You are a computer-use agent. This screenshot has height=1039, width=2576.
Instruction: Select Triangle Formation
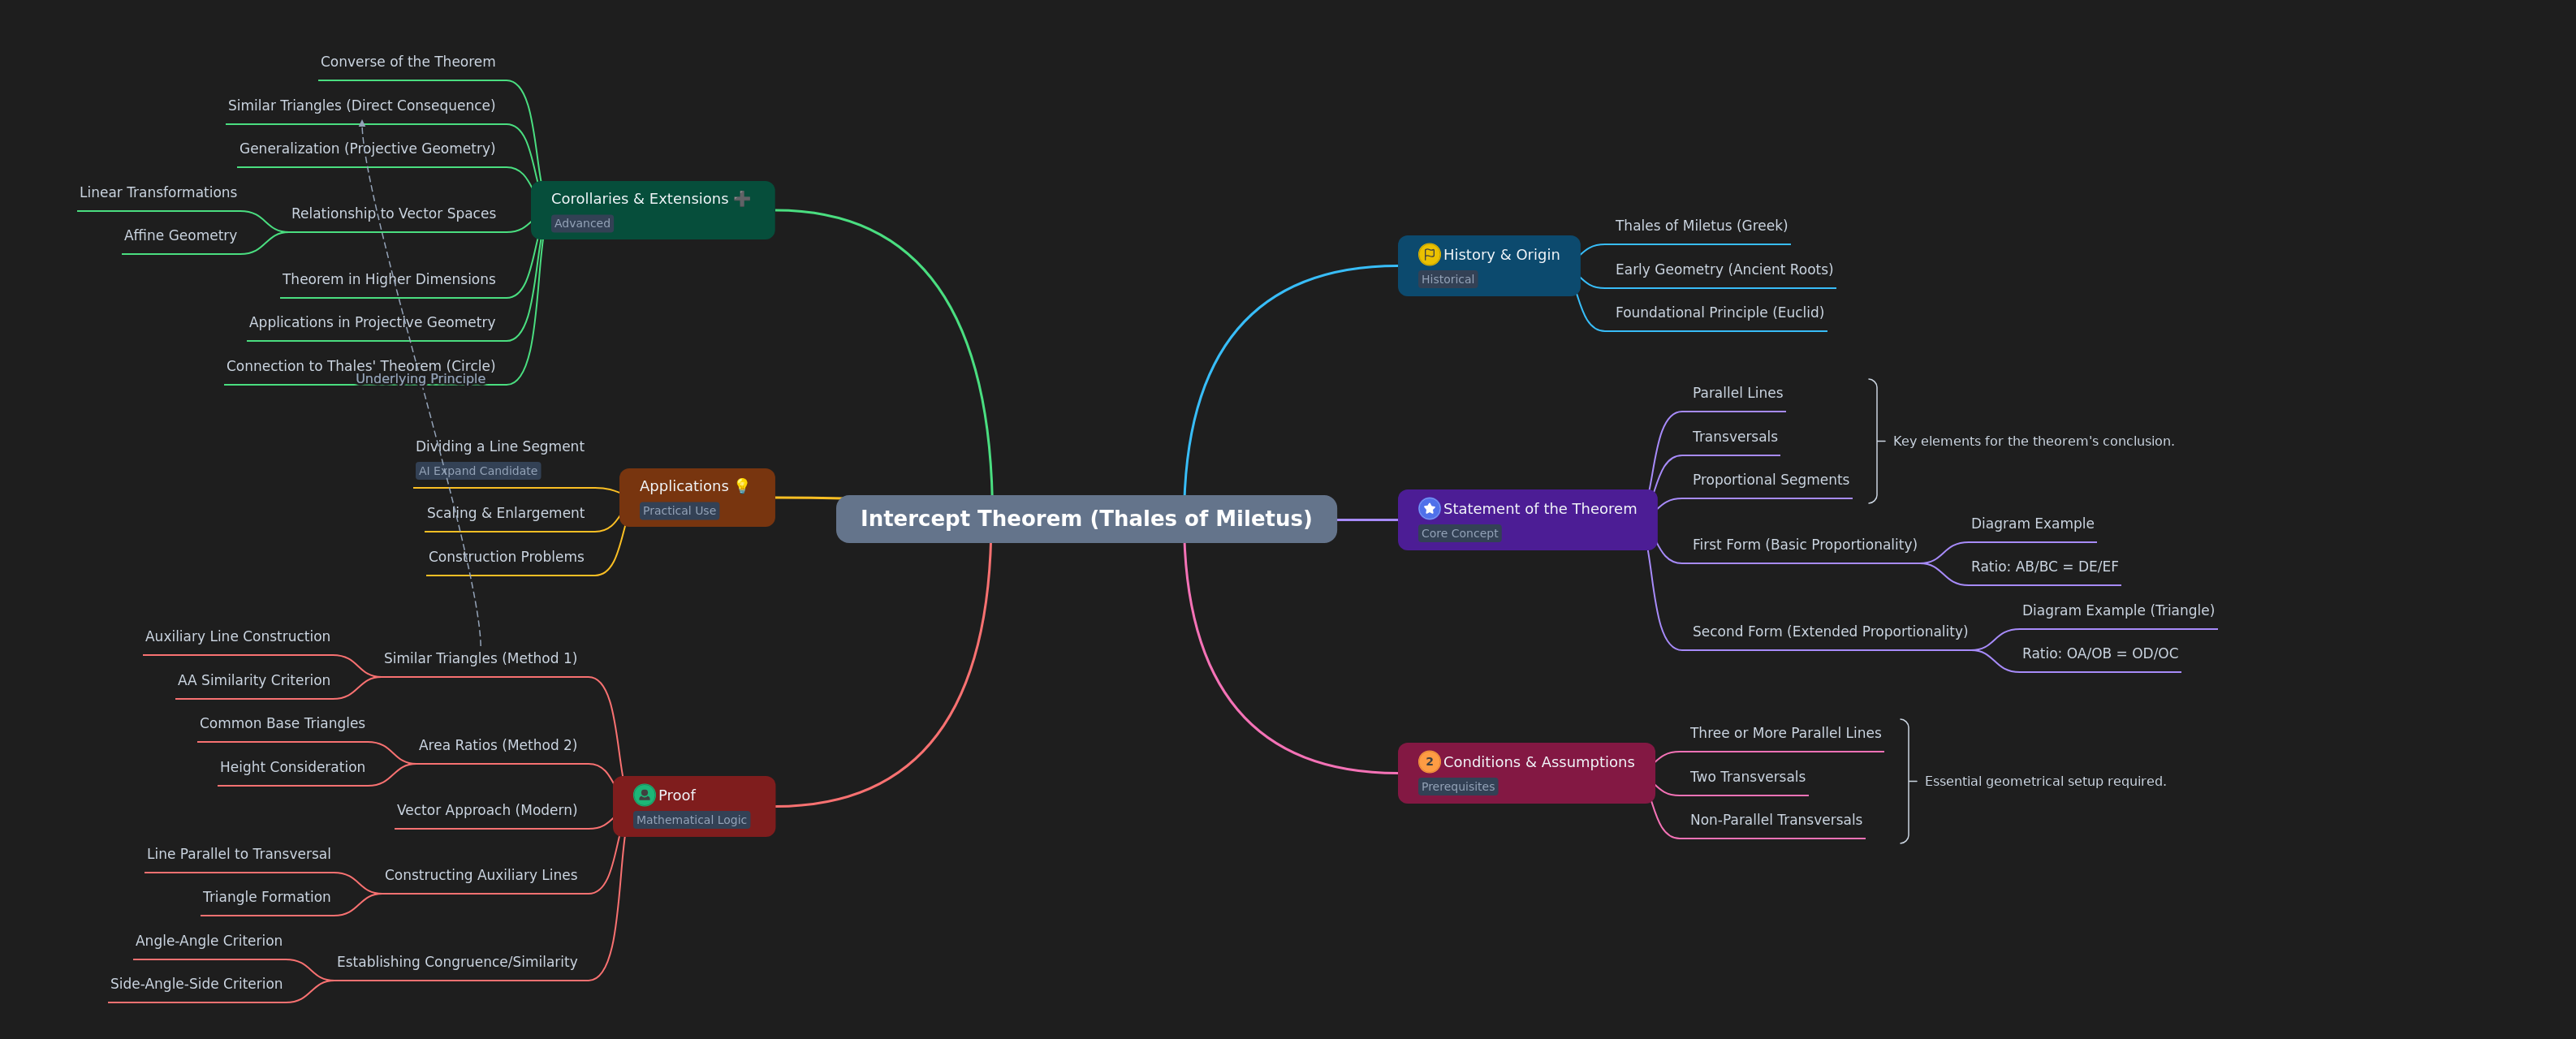click(x=266, y=898)
